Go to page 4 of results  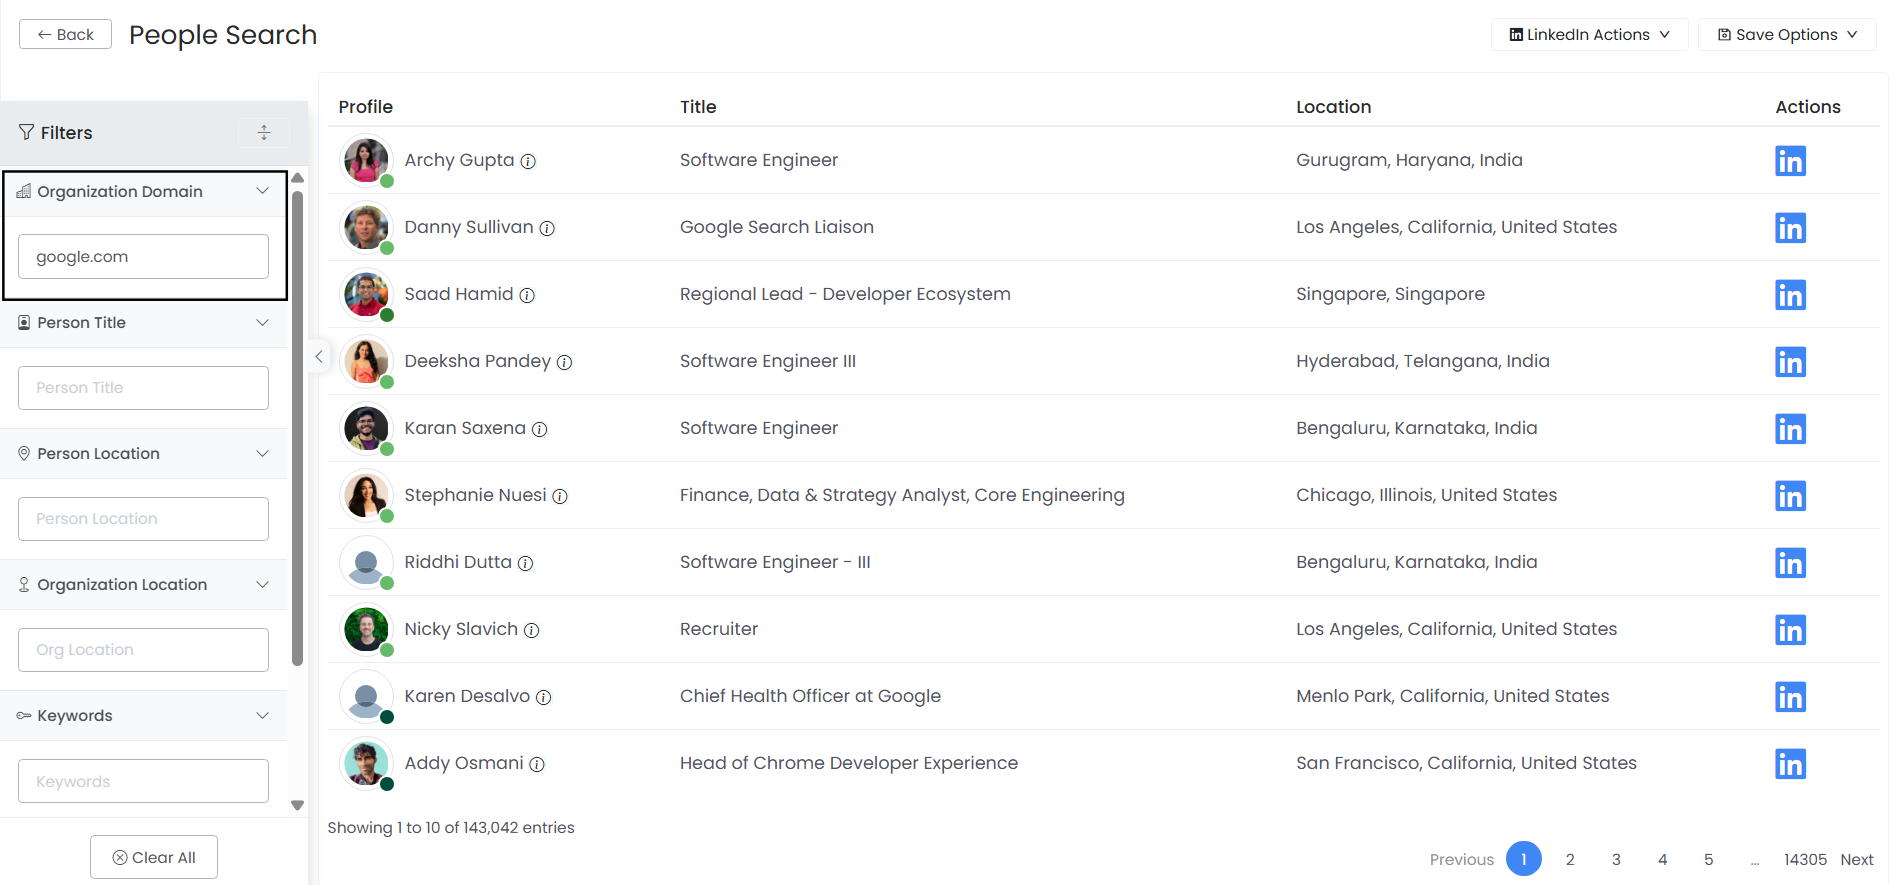(x=1662, y=859)
